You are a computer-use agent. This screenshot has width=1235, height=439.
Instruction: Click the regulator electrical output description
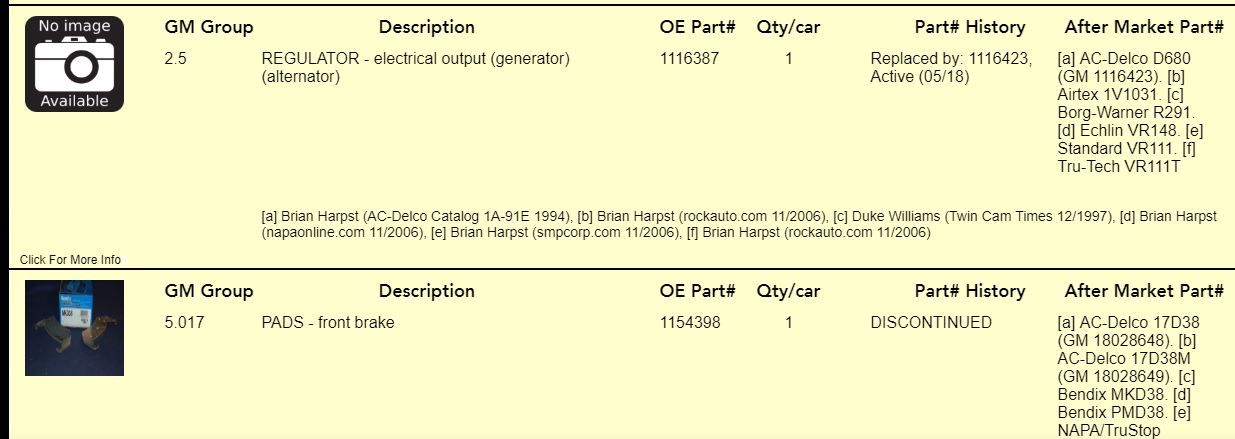[415, 67]
